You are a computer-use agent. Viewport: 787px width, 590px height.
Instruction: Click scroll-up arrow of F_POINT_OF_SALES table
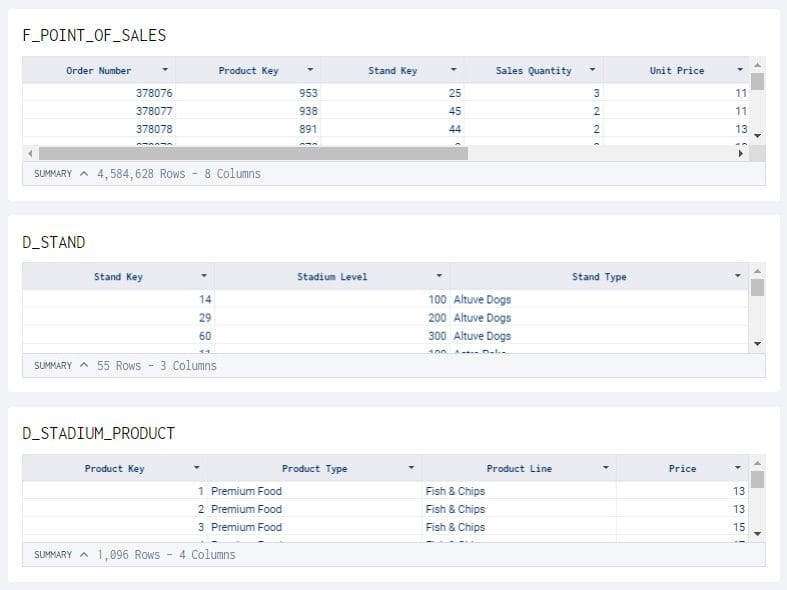tap(757, 65)
